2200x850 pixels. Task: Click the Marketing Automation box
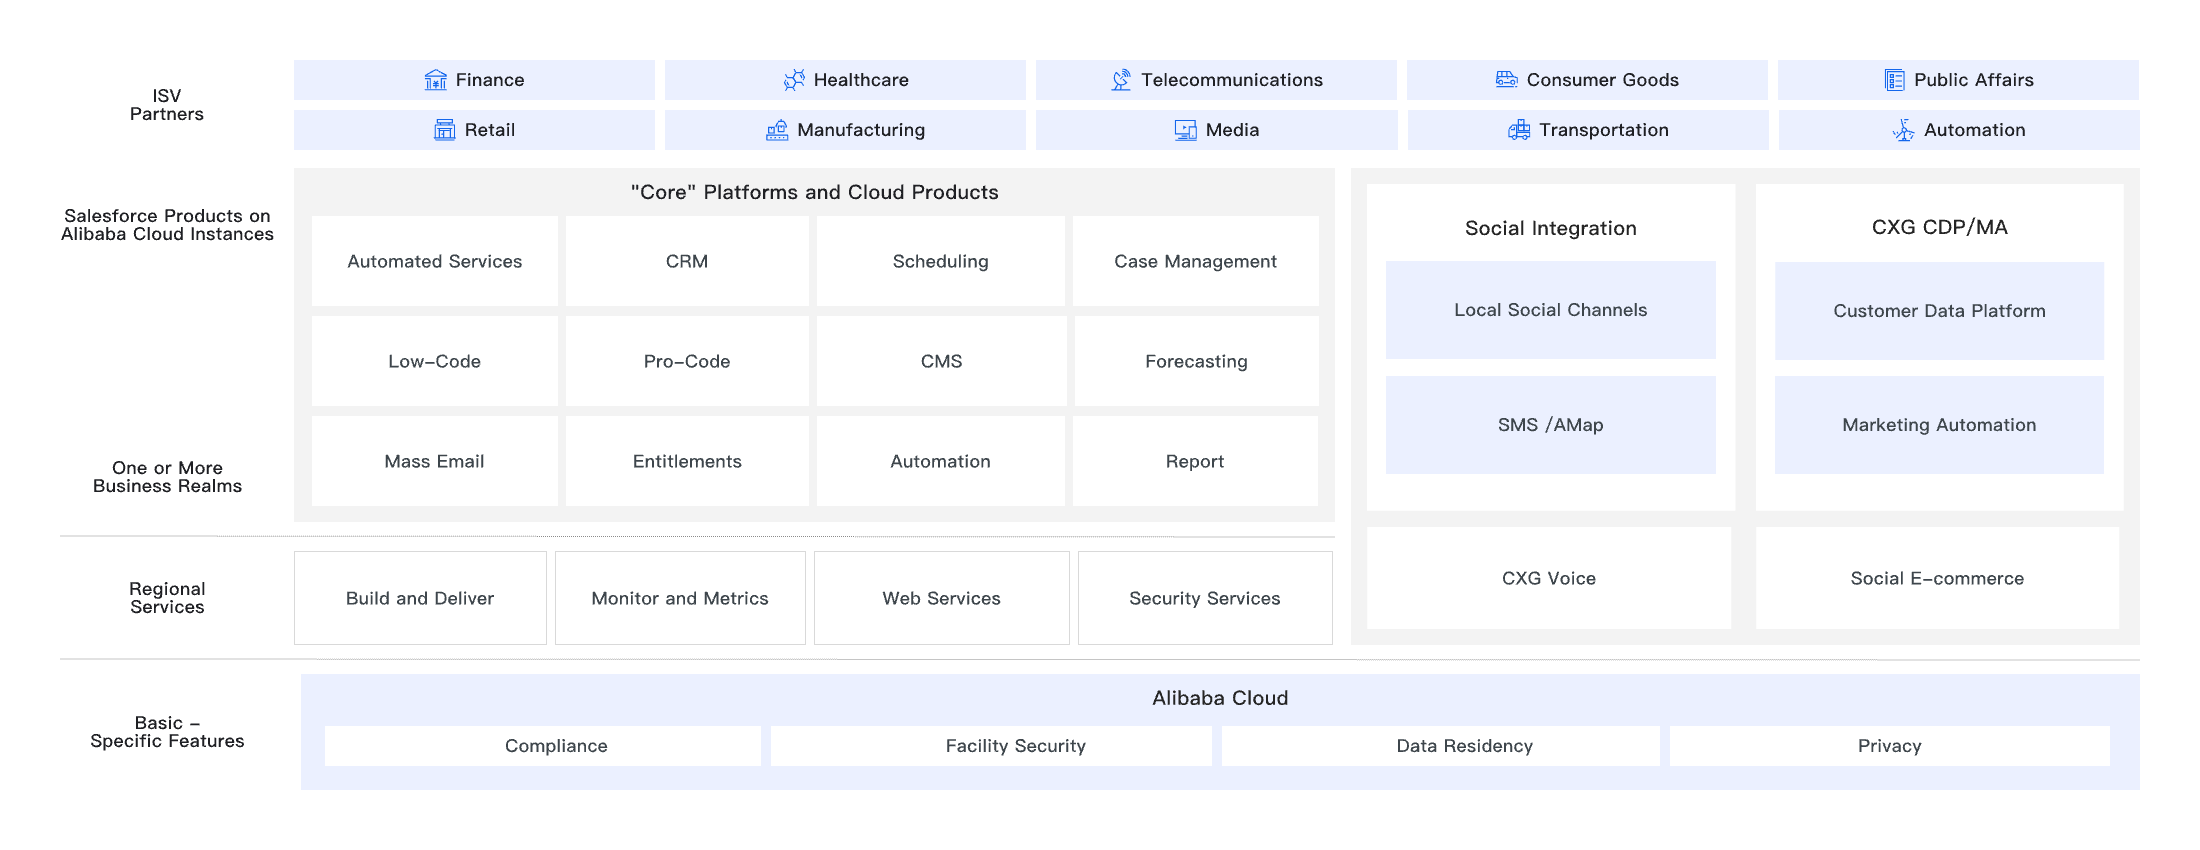pos(1939,425)
